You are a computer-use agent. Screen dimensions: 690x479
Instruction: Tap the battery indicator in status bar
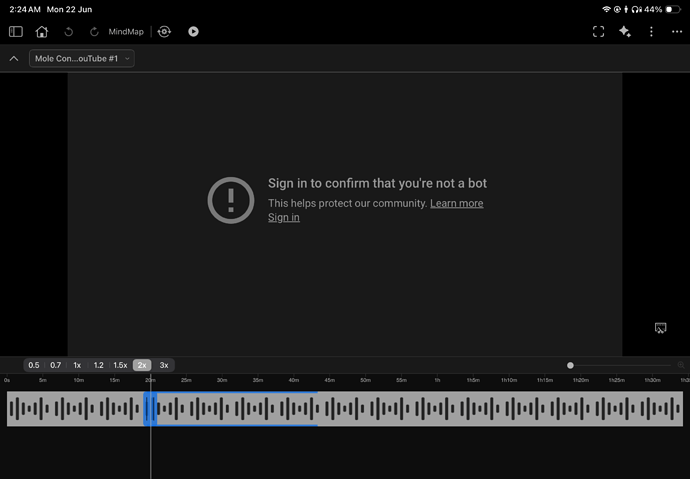[x=673, y=9]
